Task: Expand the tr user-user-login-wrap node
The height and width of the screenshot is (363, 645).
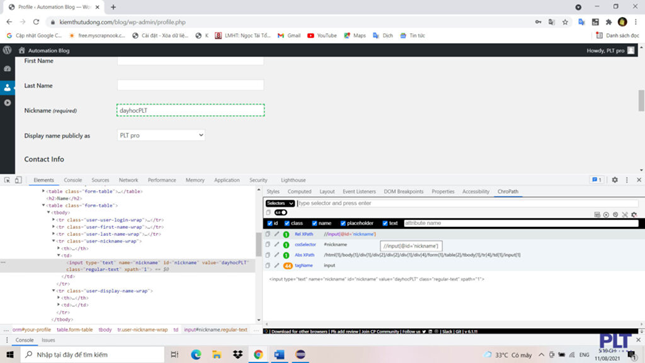Action: coord(53,220)
